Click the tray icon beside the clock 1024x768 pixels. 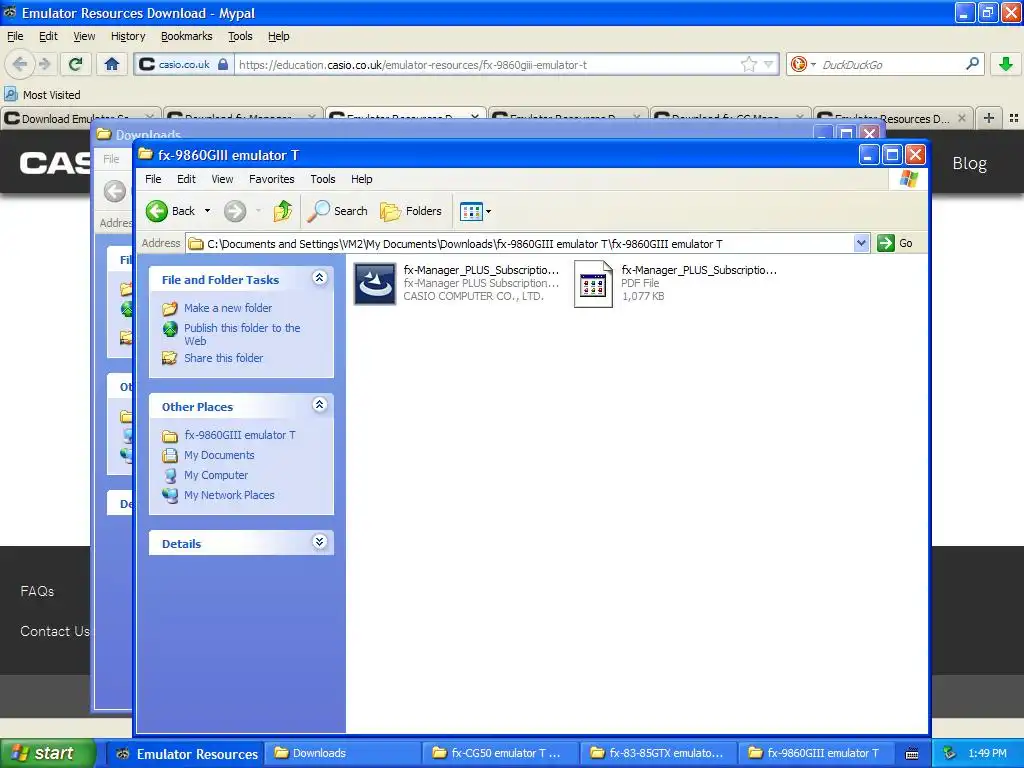tap(950, 753)
